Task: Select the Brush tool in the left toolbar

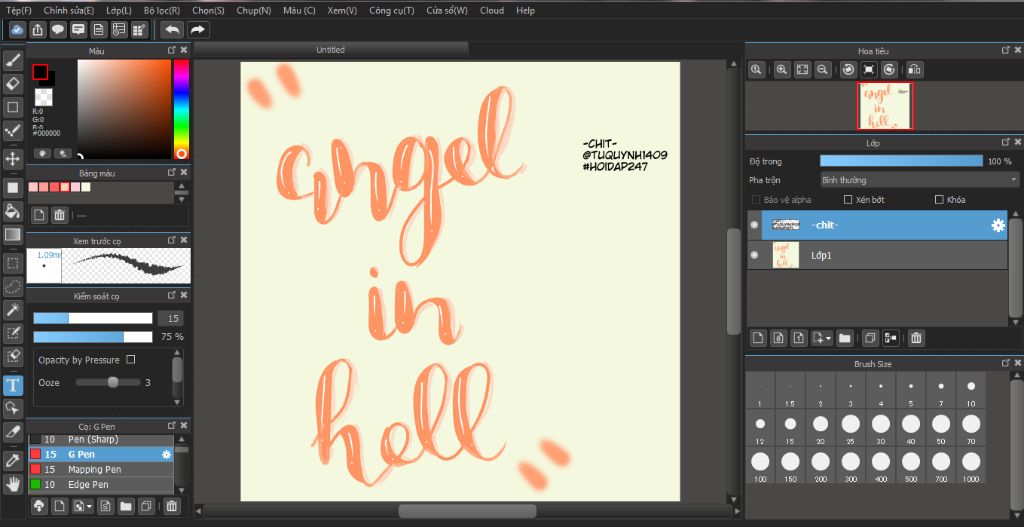Action: coord(13,60)
